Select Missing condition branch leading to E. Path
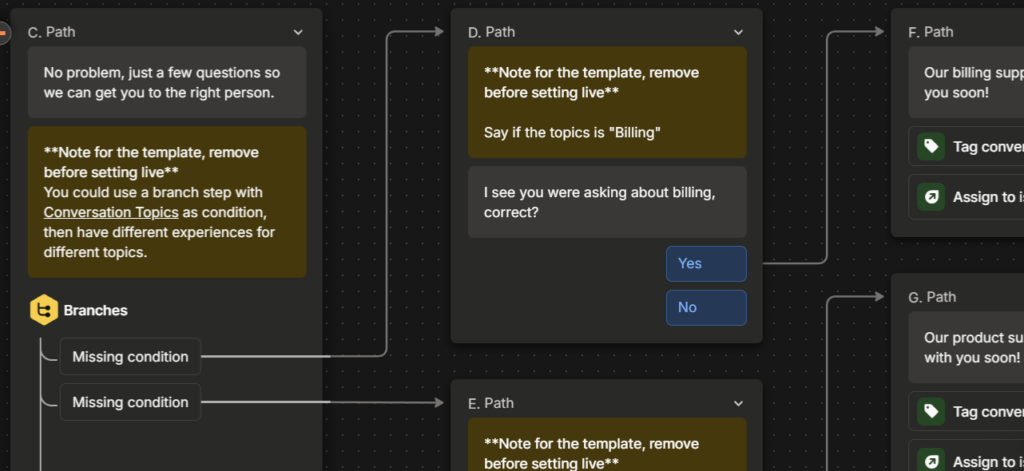The height and width of the screenshot is (471, 1024). 130,403
